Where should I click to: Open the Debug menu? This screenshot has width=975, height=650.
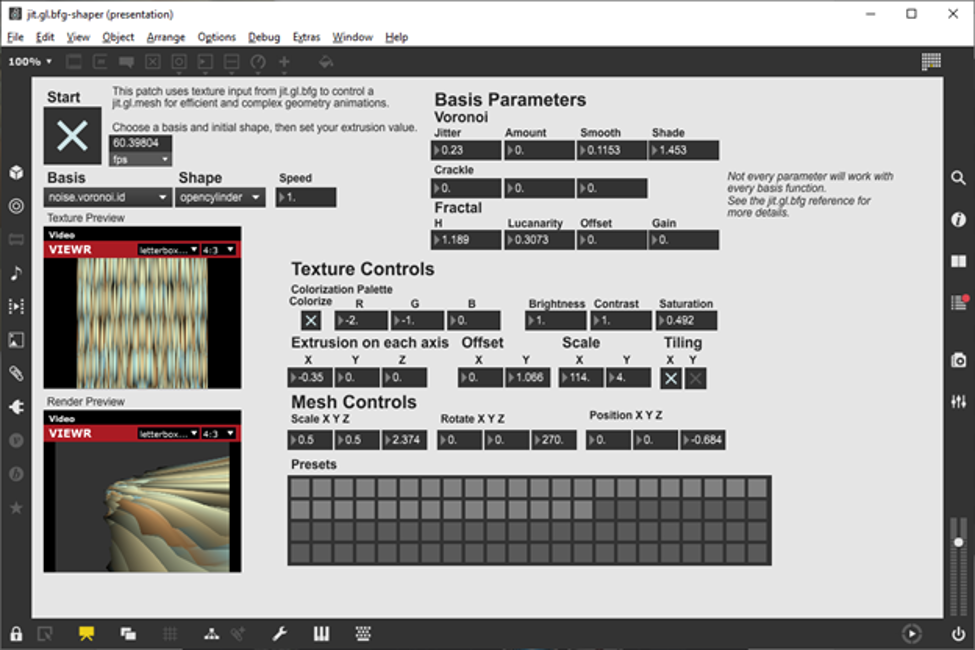point(264,37)
